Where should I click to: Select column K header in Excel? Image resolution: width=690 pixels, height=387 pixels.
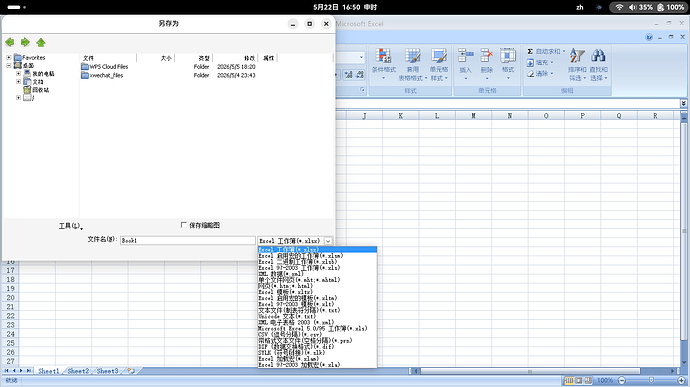tap(400, 116)
